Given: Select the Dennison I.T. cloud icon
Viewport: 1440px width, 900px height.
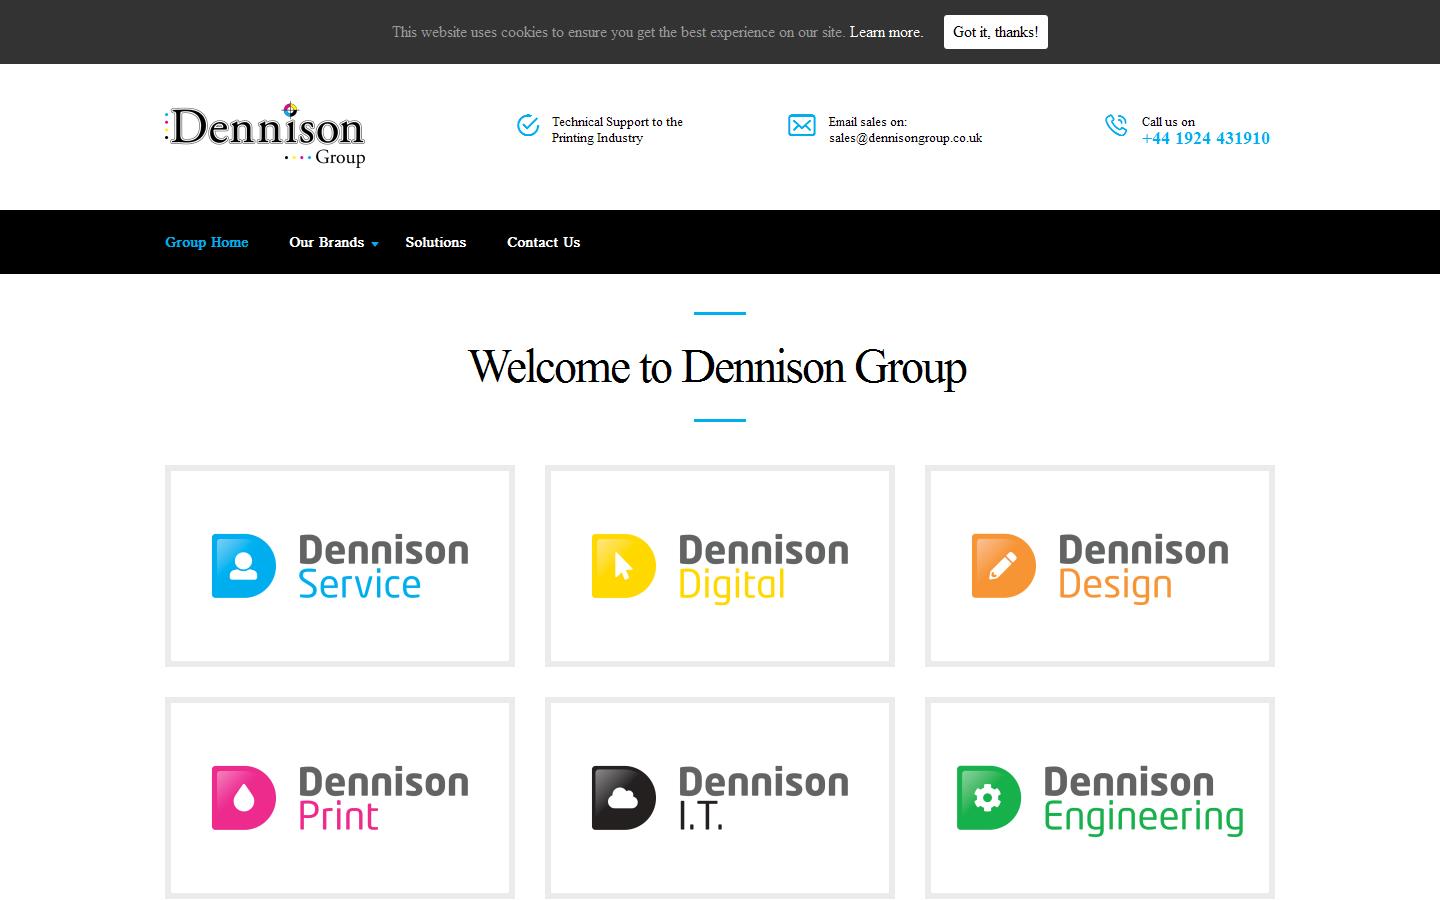Looking at the screenshot, I should coord(621,797).
